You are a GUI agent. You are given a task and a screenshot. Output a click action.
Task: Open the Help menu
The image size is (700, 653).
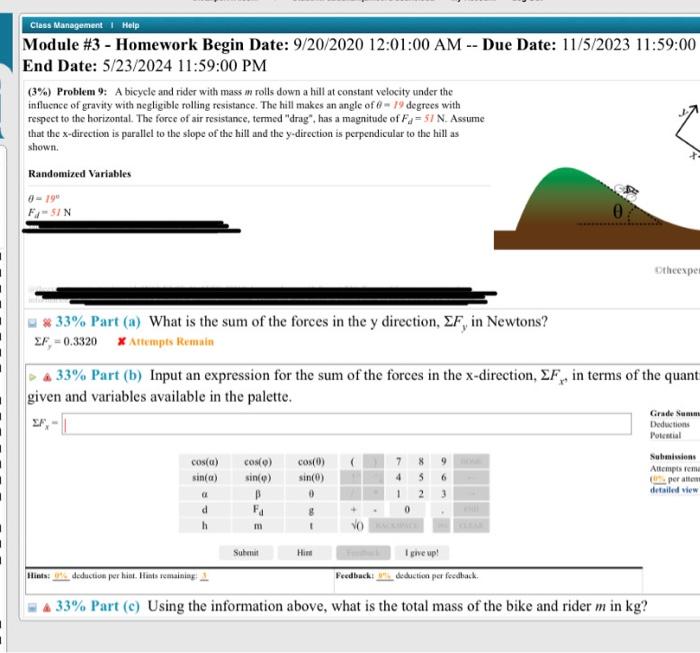coord(131,25)
